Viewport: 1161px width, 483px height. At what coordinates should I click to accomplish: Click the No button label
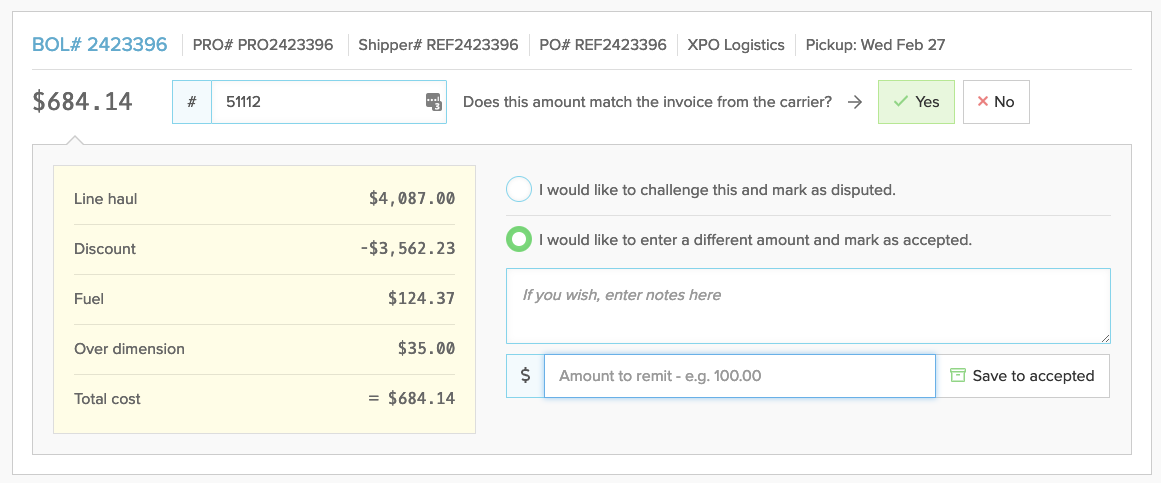point(1004,102)
